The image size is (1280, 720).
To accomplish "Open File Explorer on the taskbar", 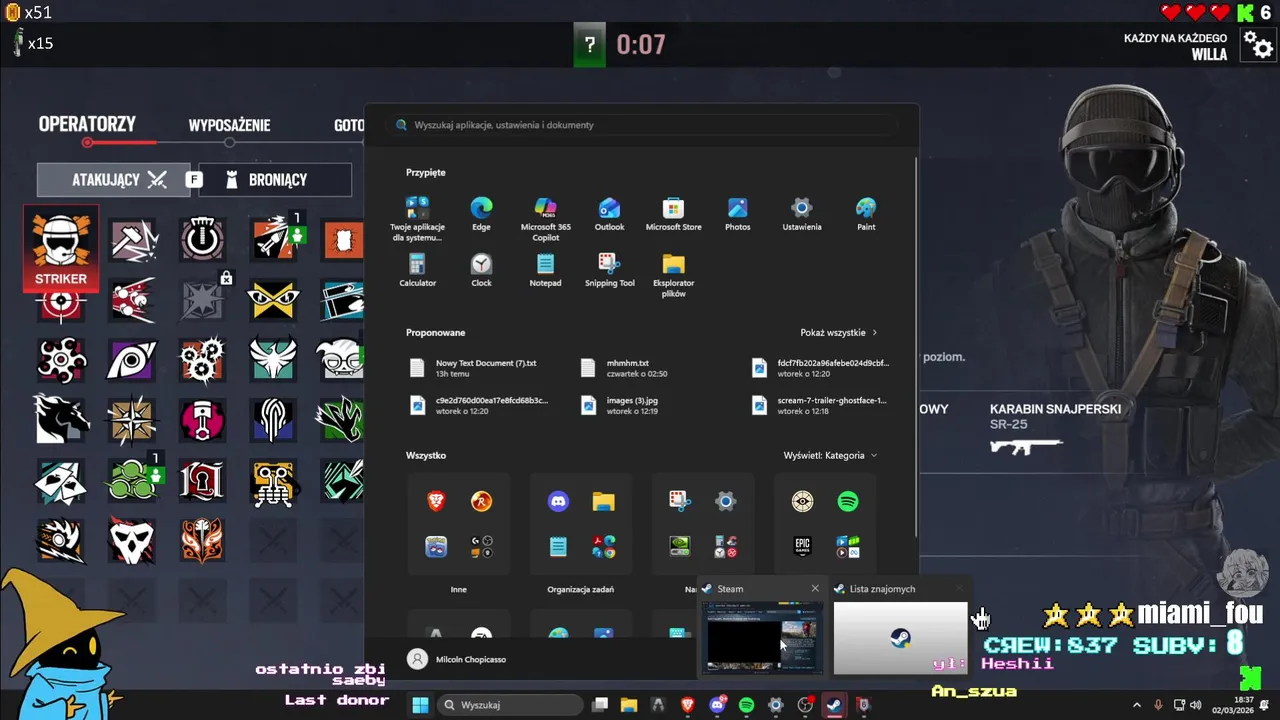I will point(629,705).
